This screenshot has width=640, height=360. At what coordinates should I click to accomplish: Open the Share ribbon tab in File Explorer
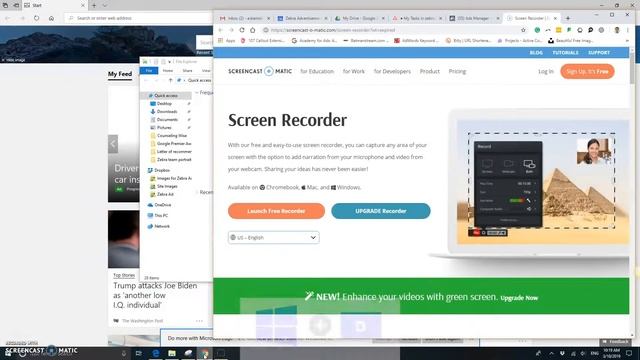pyautogui.click(x=187, y=71)
